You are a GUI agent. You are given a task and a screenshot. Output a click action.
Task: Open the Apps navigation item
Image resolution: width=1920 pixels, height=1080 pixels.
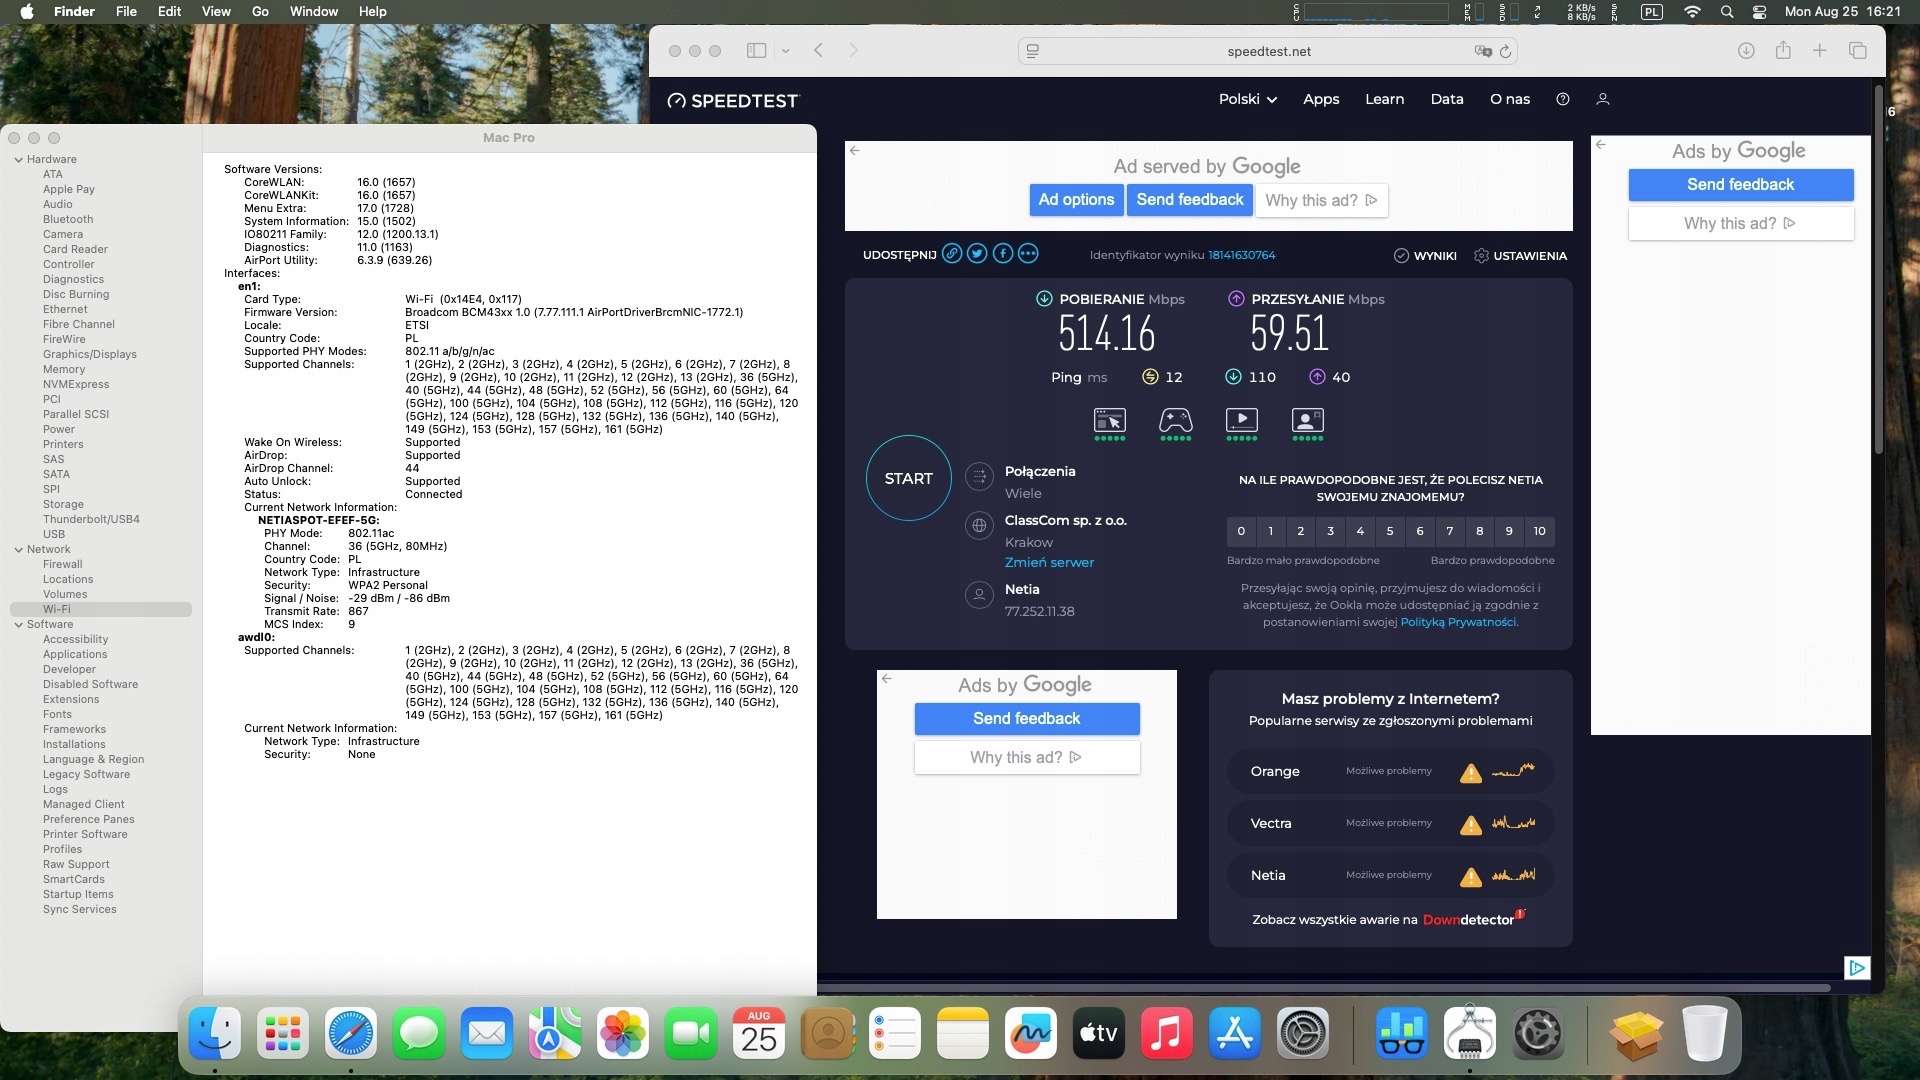point(1320,99)
